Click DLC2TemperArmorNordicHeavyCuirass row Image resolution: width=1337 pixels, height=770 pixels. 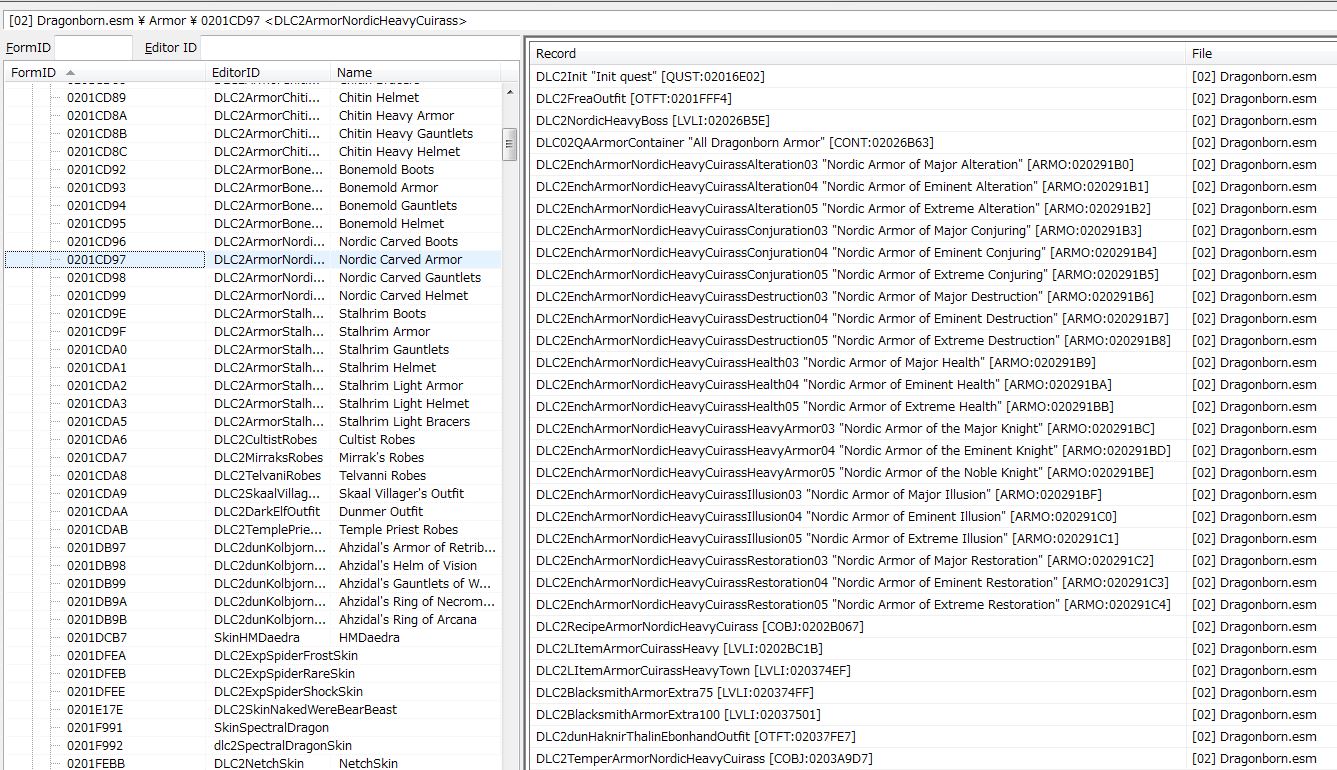pos(933,759)
